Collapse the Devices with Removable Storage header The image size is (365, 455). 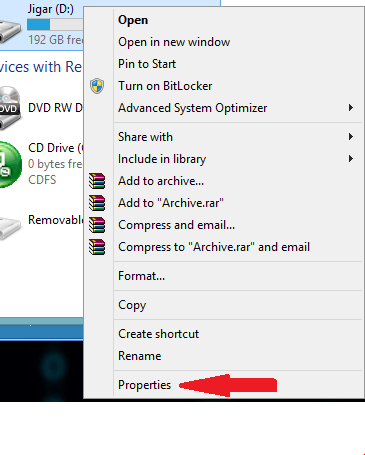(x=41, y=67)
